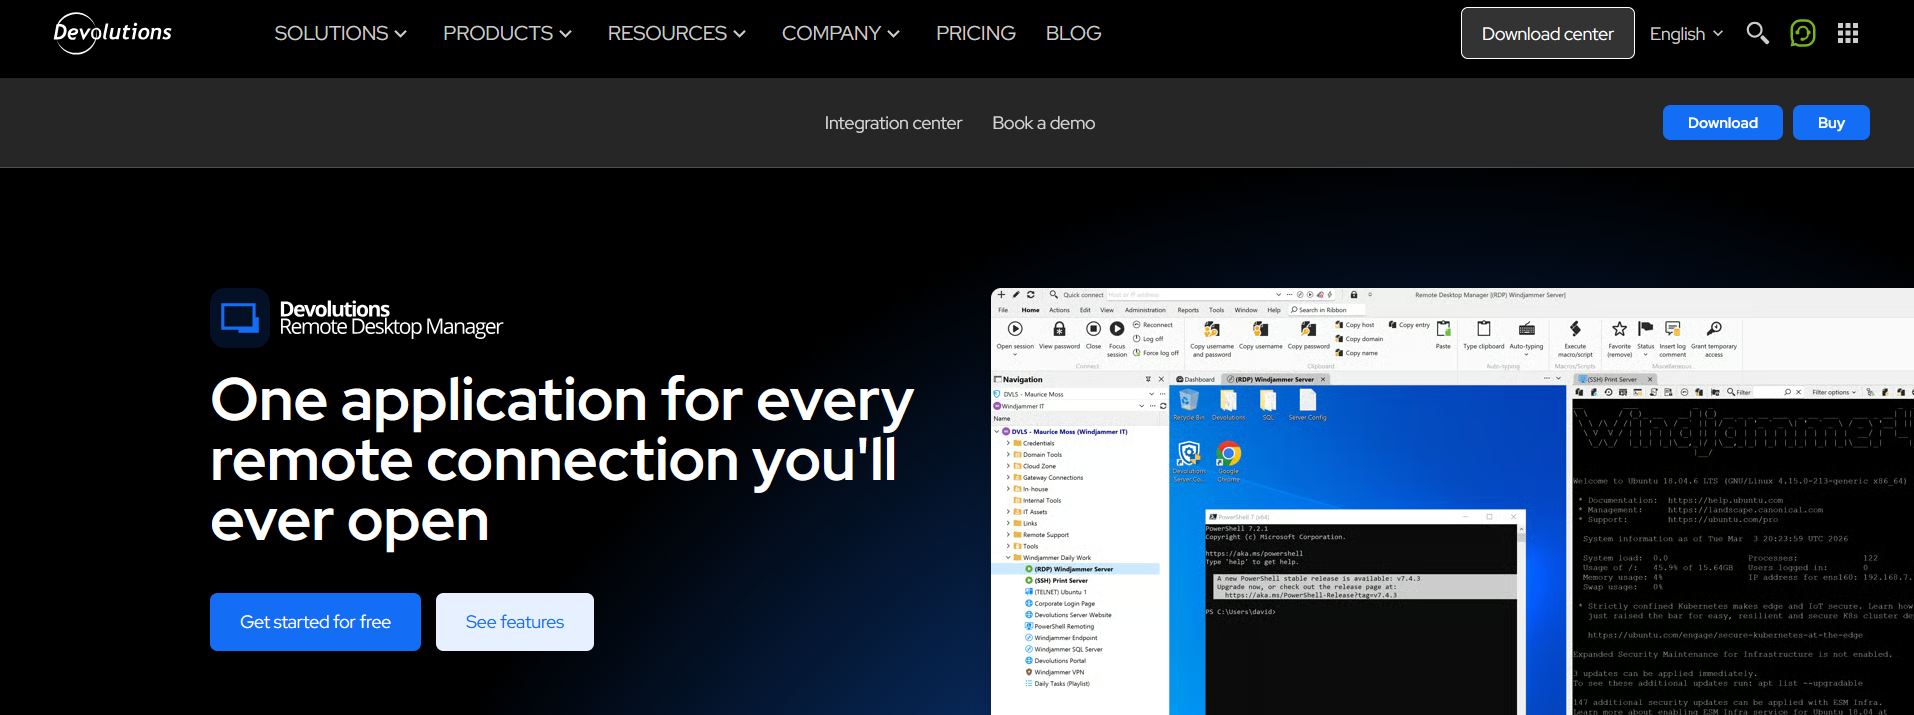Click the Insert log comment icon

click(x=1672, y=329)
